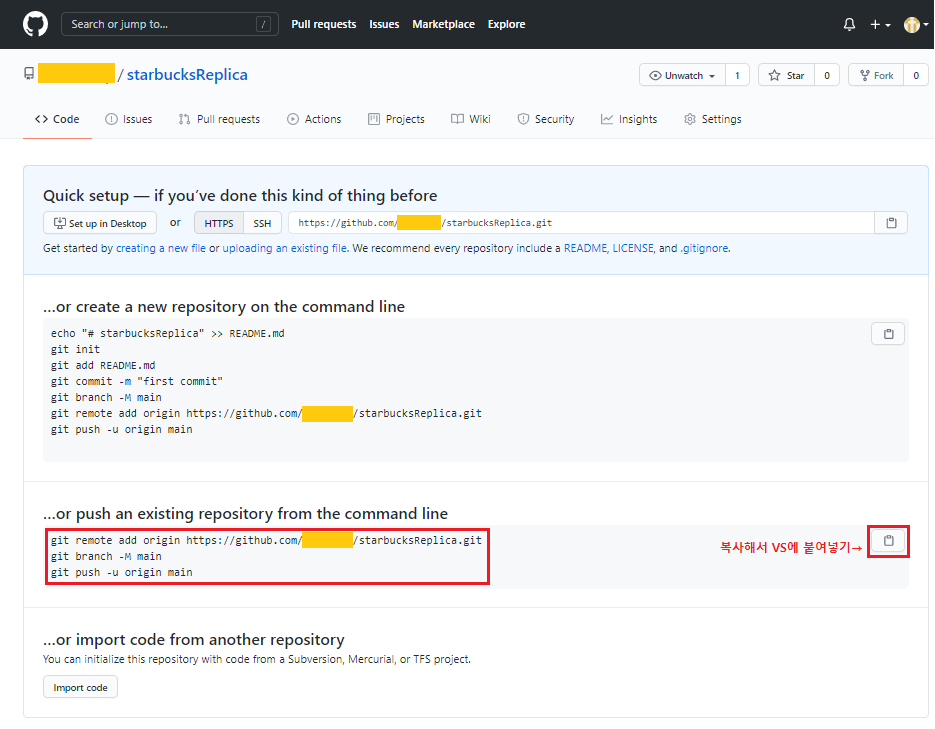Open the starbucksReplica repository name link
935x729 pixels.
pyautogui.click(x=187, y=75)
